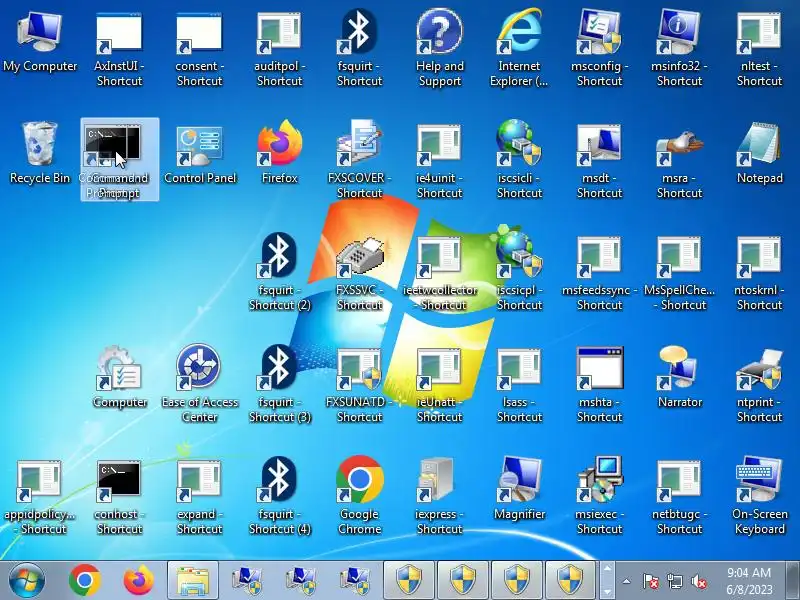Select the ieetwcollector shortcut icon
Screen dimensions: 800x600
pyautogui.click(x=440, y=273)
